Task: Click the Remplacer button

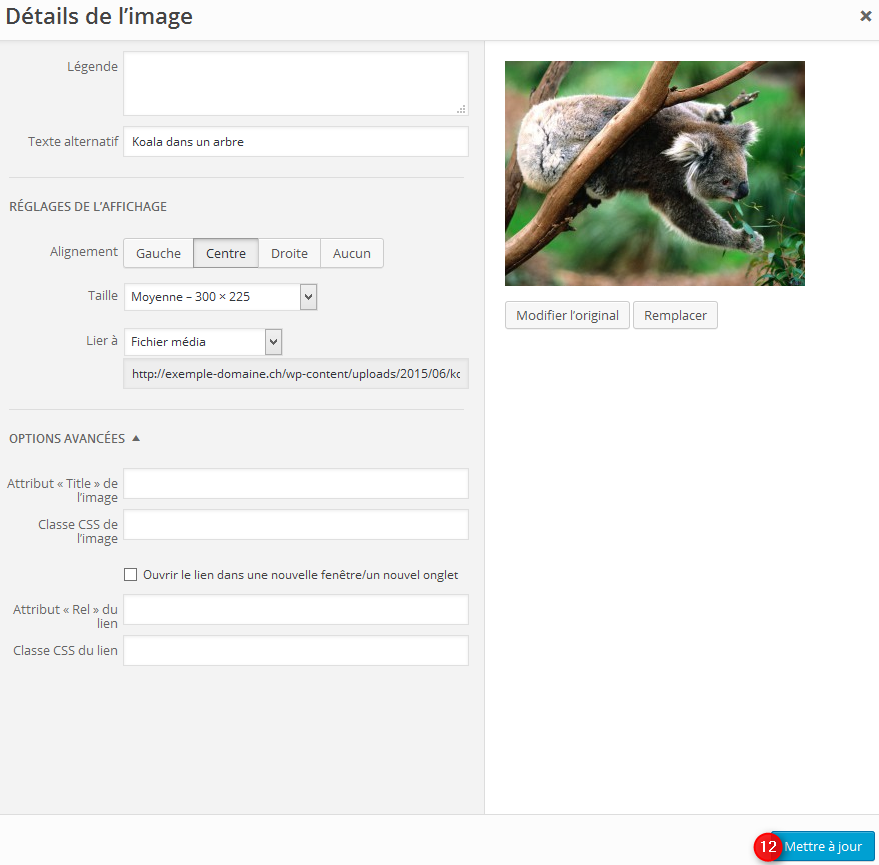Action: click(675, 315)
